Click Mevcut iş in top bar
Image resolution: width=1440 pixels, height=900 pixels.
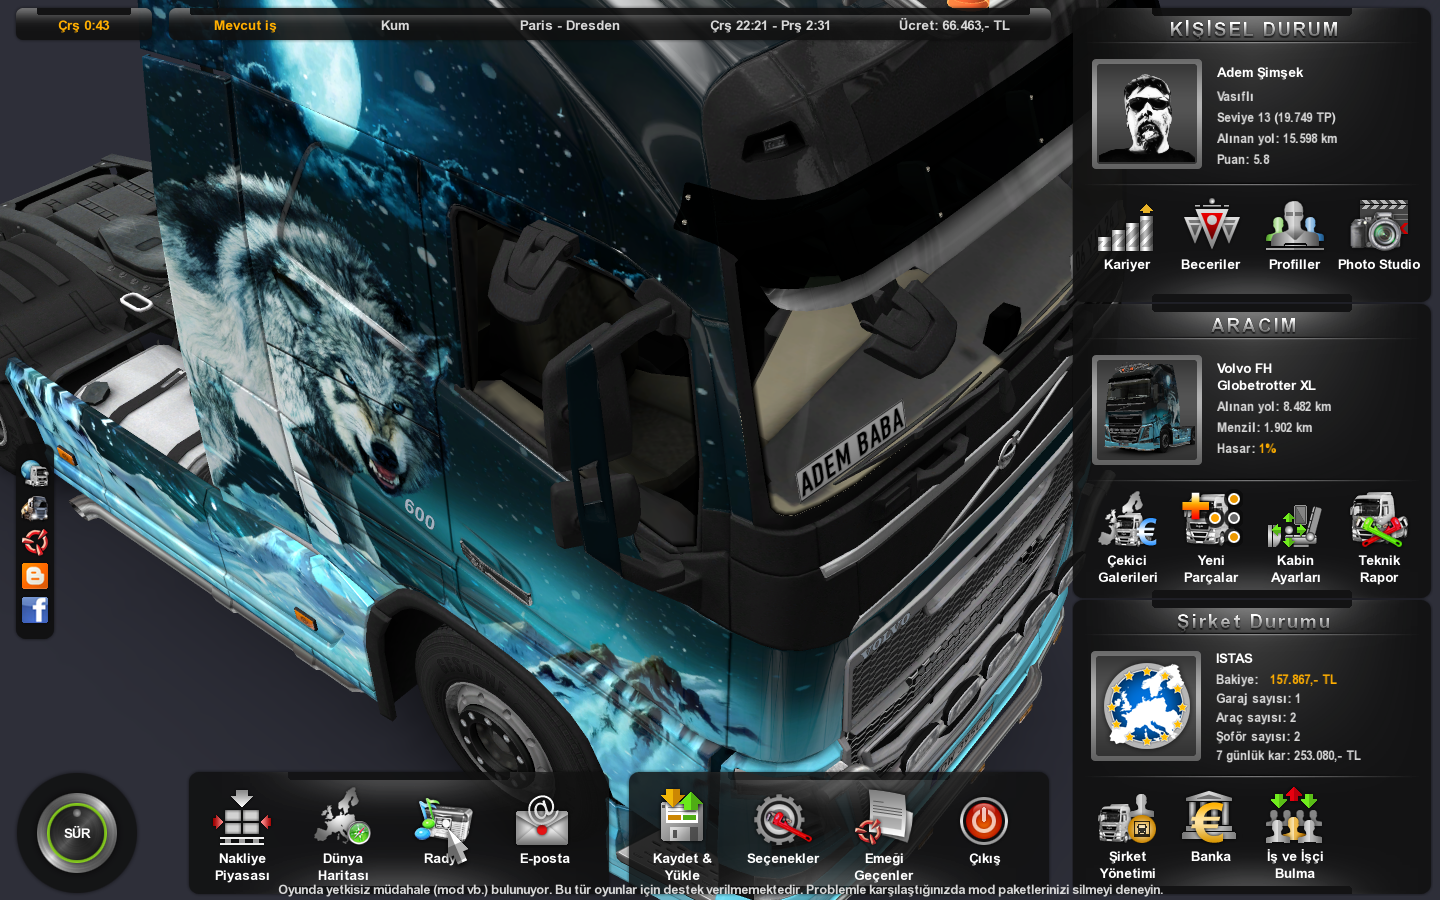click(245, 26)
